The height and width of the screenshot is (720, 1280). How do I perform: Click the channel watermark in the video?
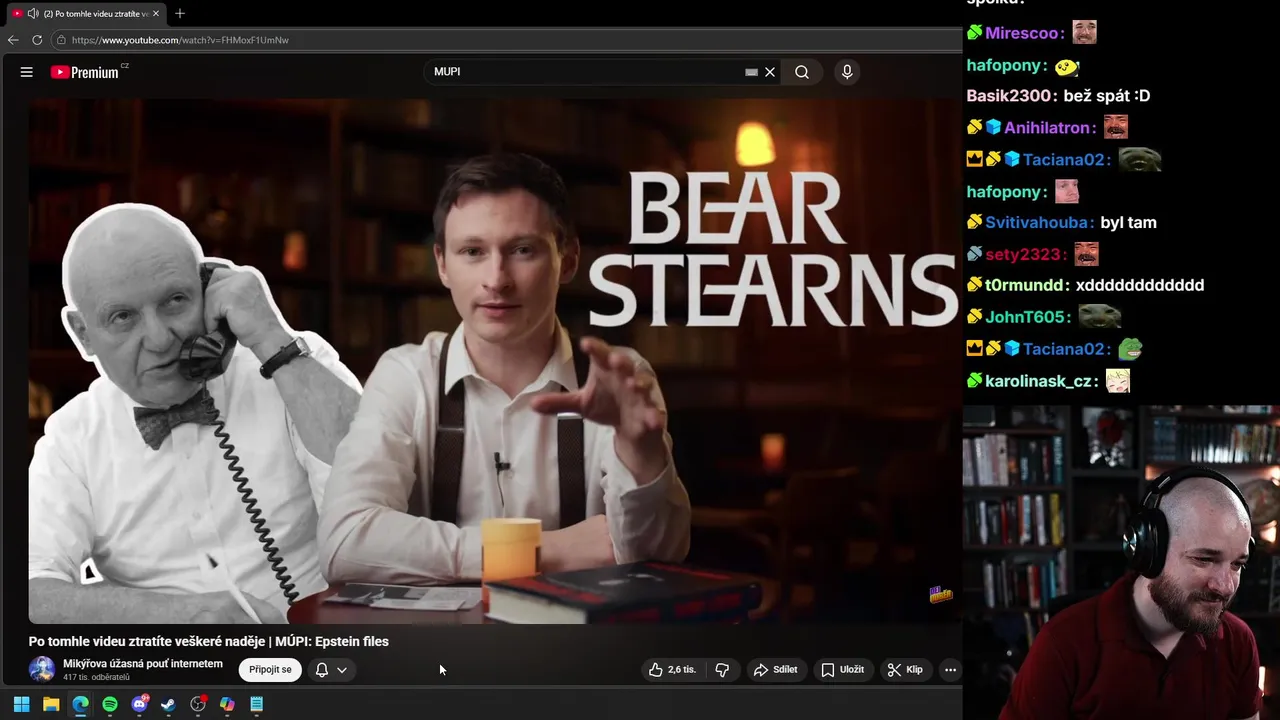coord(941,595)
